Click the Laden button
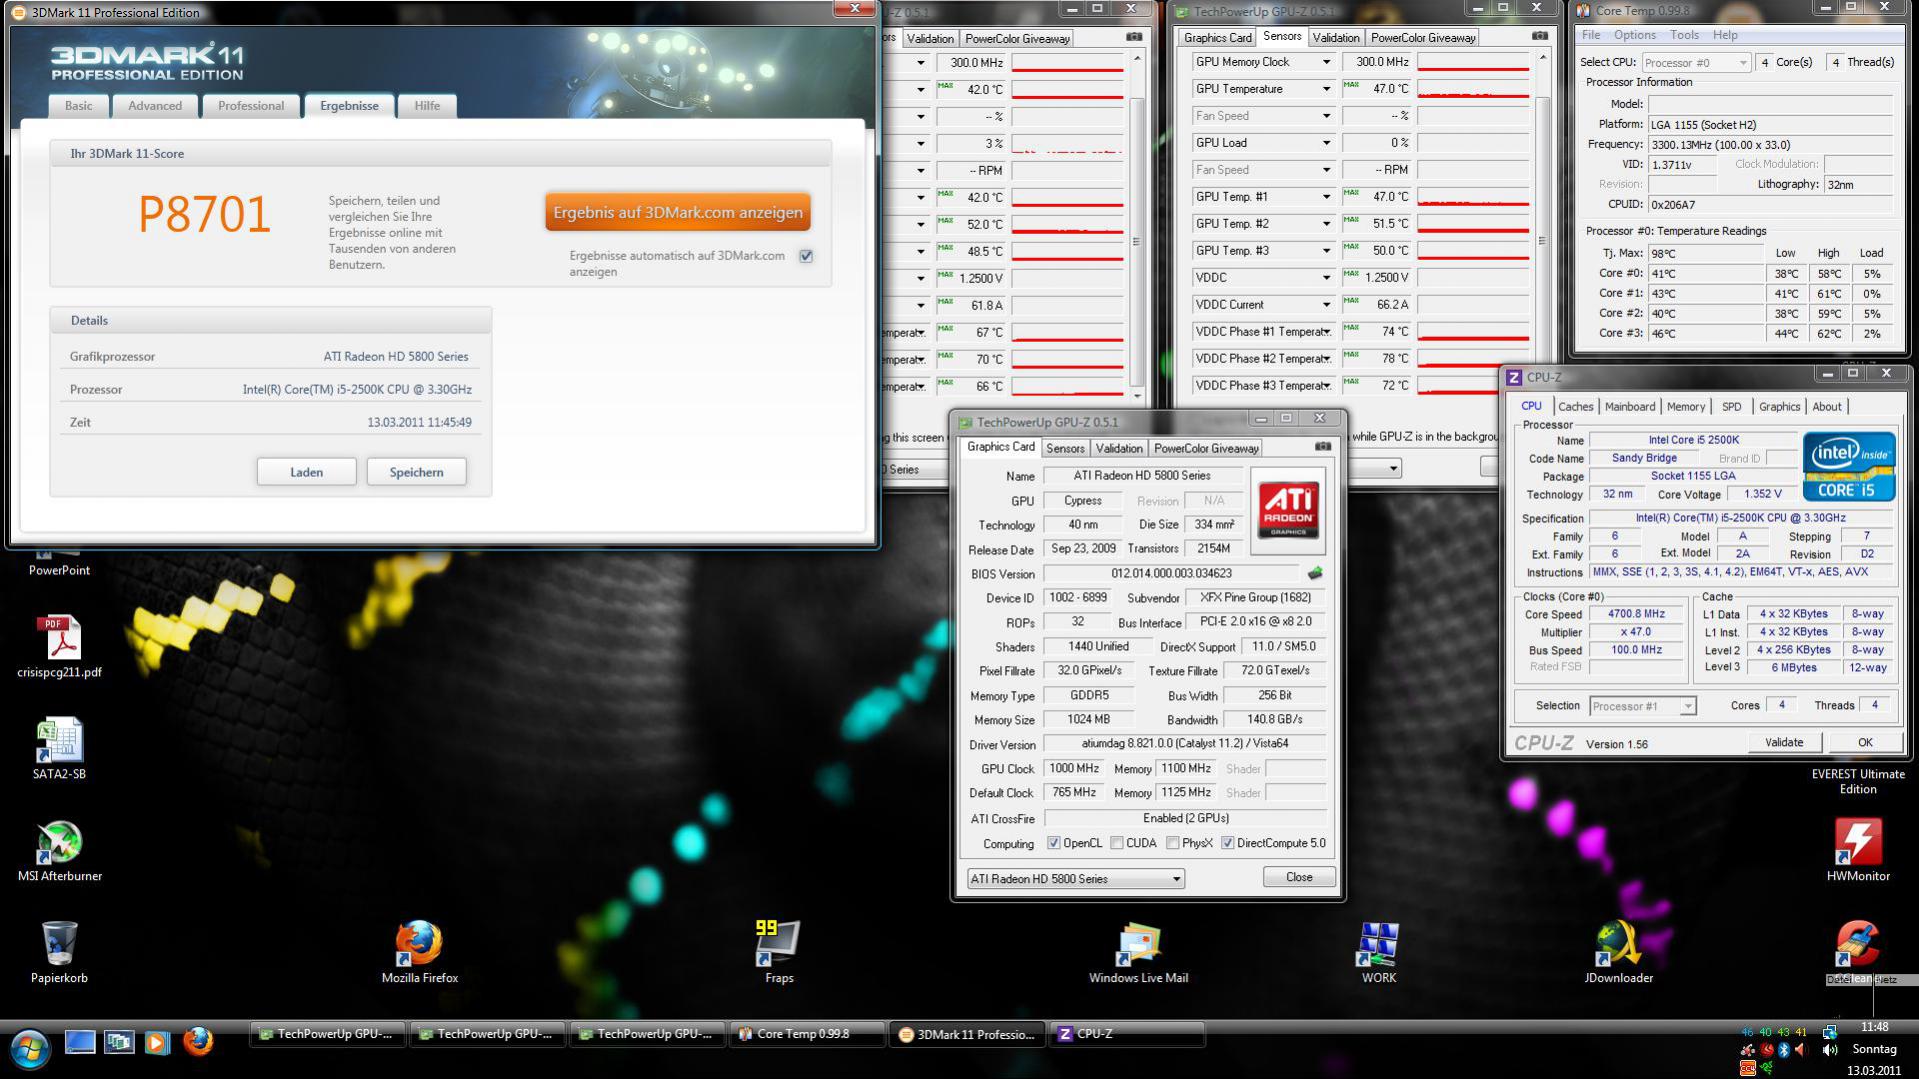Screen dimensions: 1919x1079 coord(306,472)
